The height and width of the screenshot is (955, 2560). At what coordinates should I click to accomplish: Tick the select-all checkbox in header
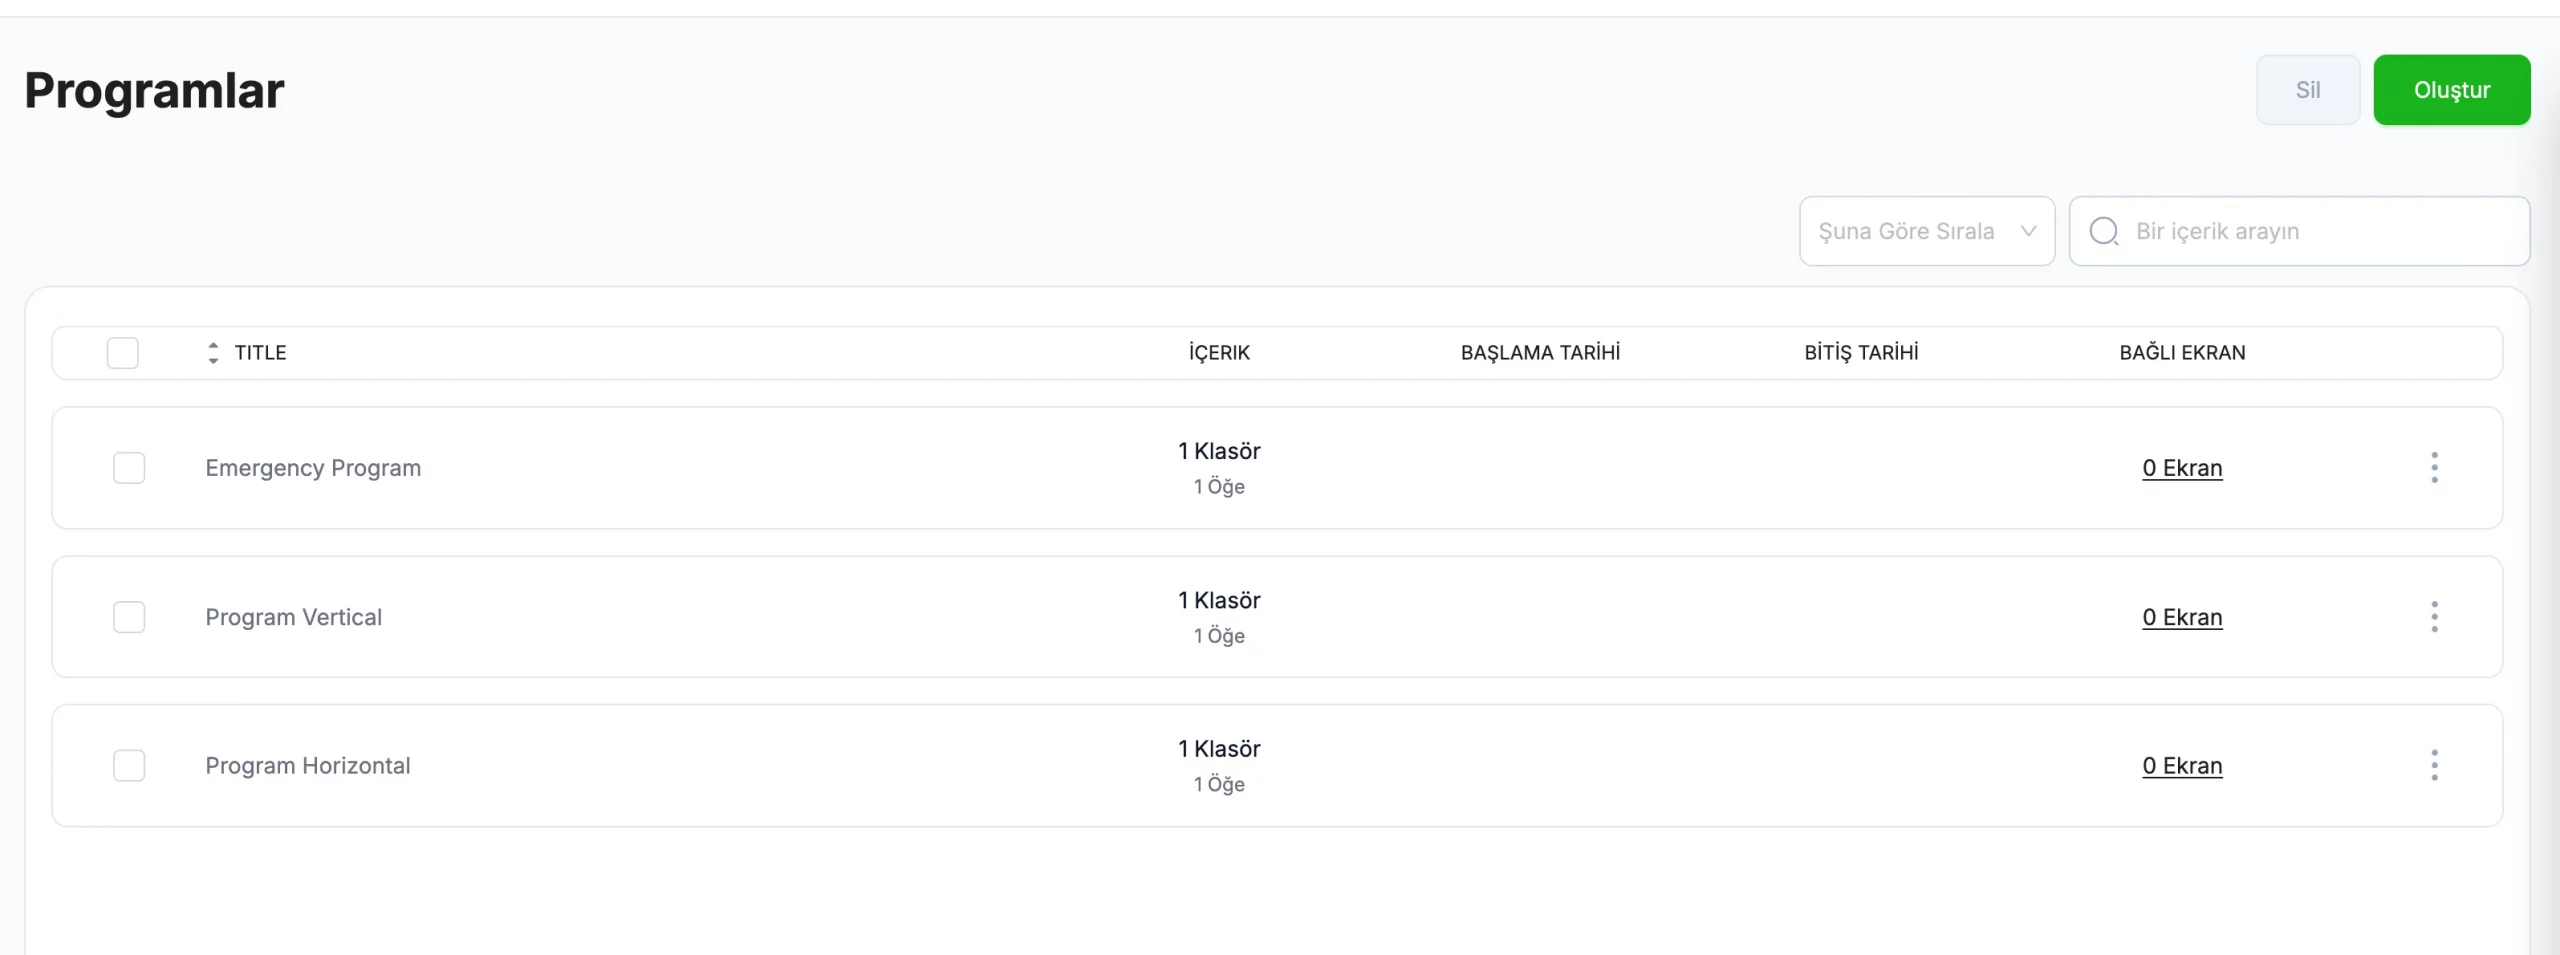(x=123, y=352)
